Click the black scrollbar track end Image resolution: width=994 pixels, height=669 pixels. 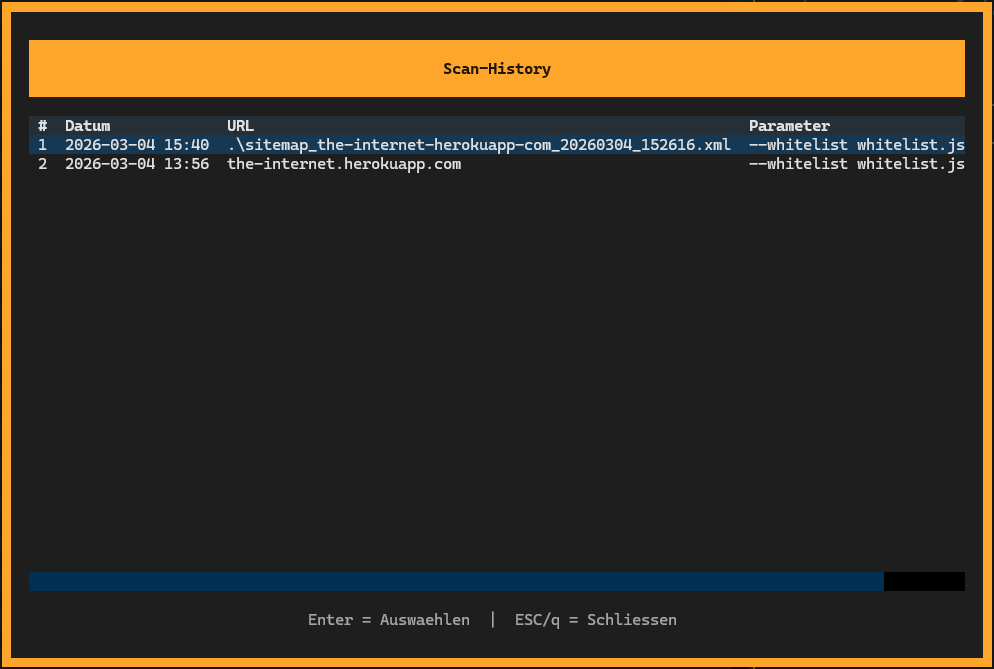pyautogui.click(x=924, y=581)
